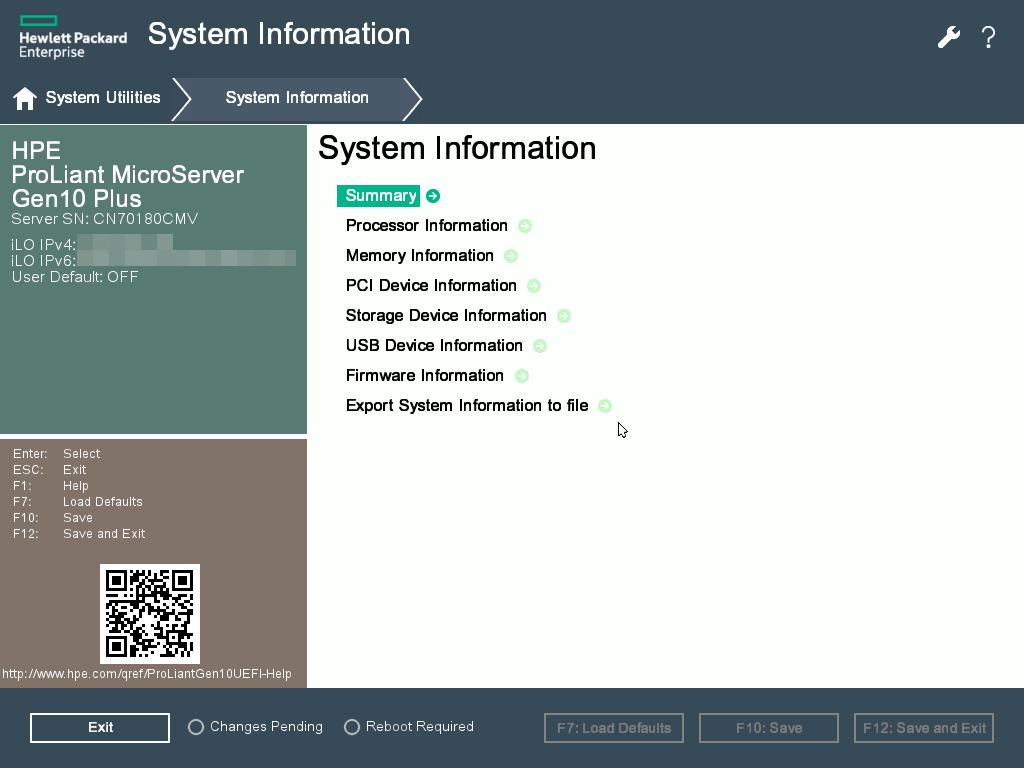Viewport: 1024px width, 768px height.
Task: Click the Server SN: CN70180CMV text
Action: tap(104, 219)
